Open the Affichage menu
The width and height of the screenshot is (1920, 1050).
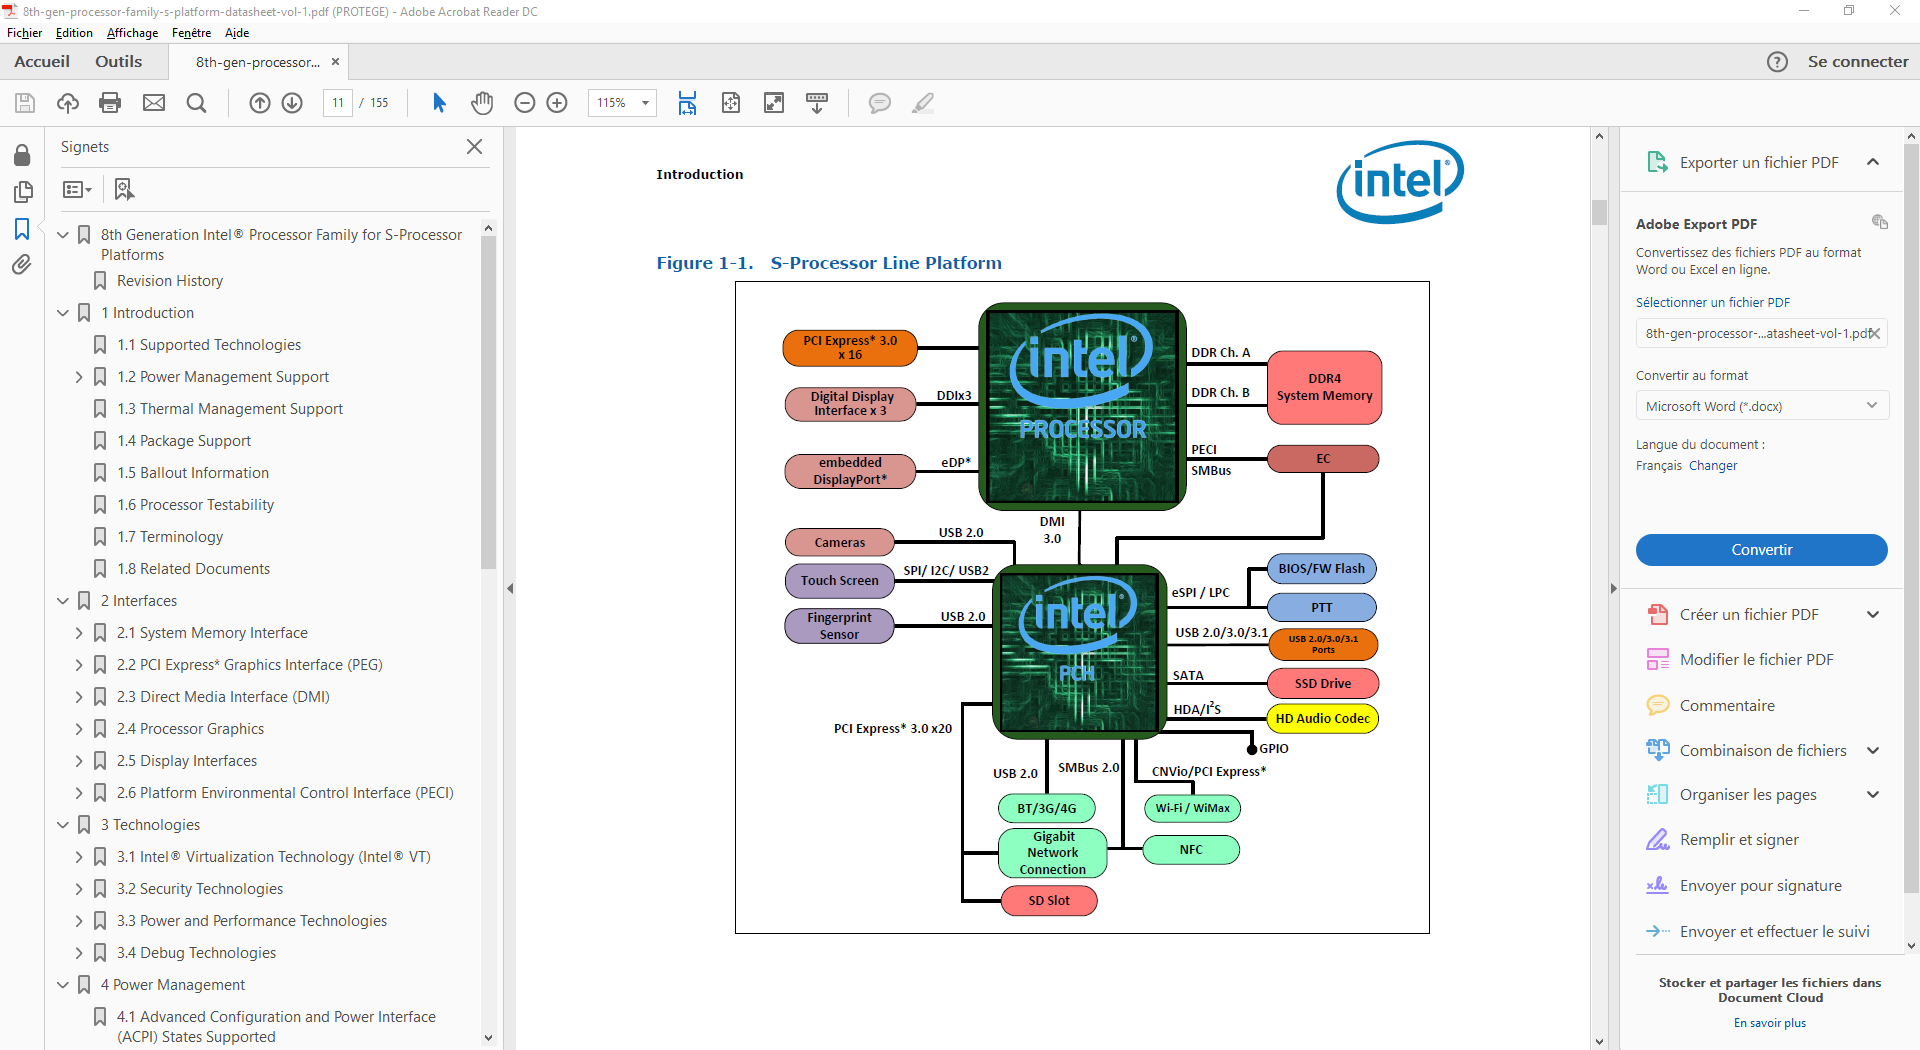pyautogui.click(x=132, y=33)
